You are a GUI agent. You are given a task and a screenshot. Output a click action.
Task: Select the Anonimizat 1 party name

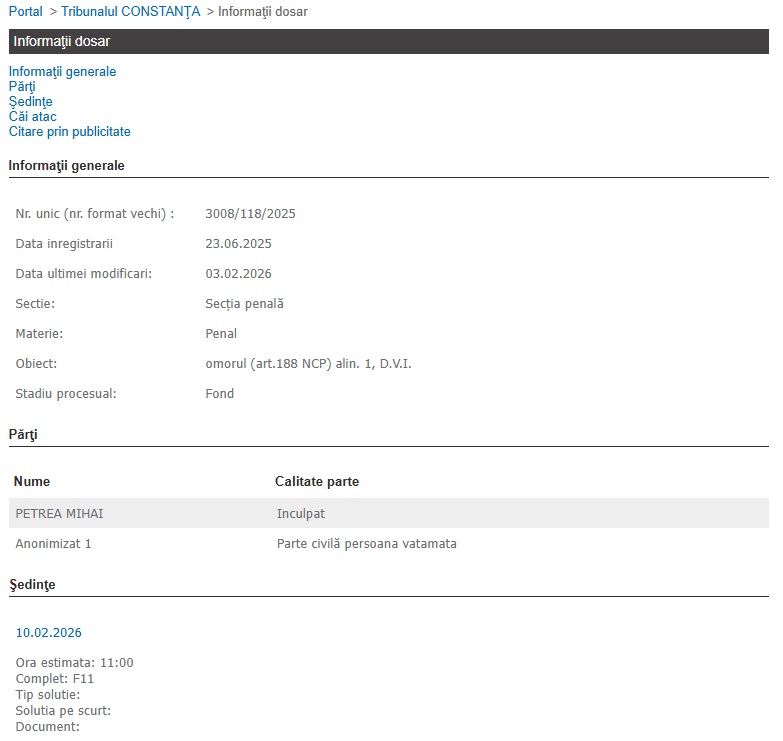tap(53, 544)
